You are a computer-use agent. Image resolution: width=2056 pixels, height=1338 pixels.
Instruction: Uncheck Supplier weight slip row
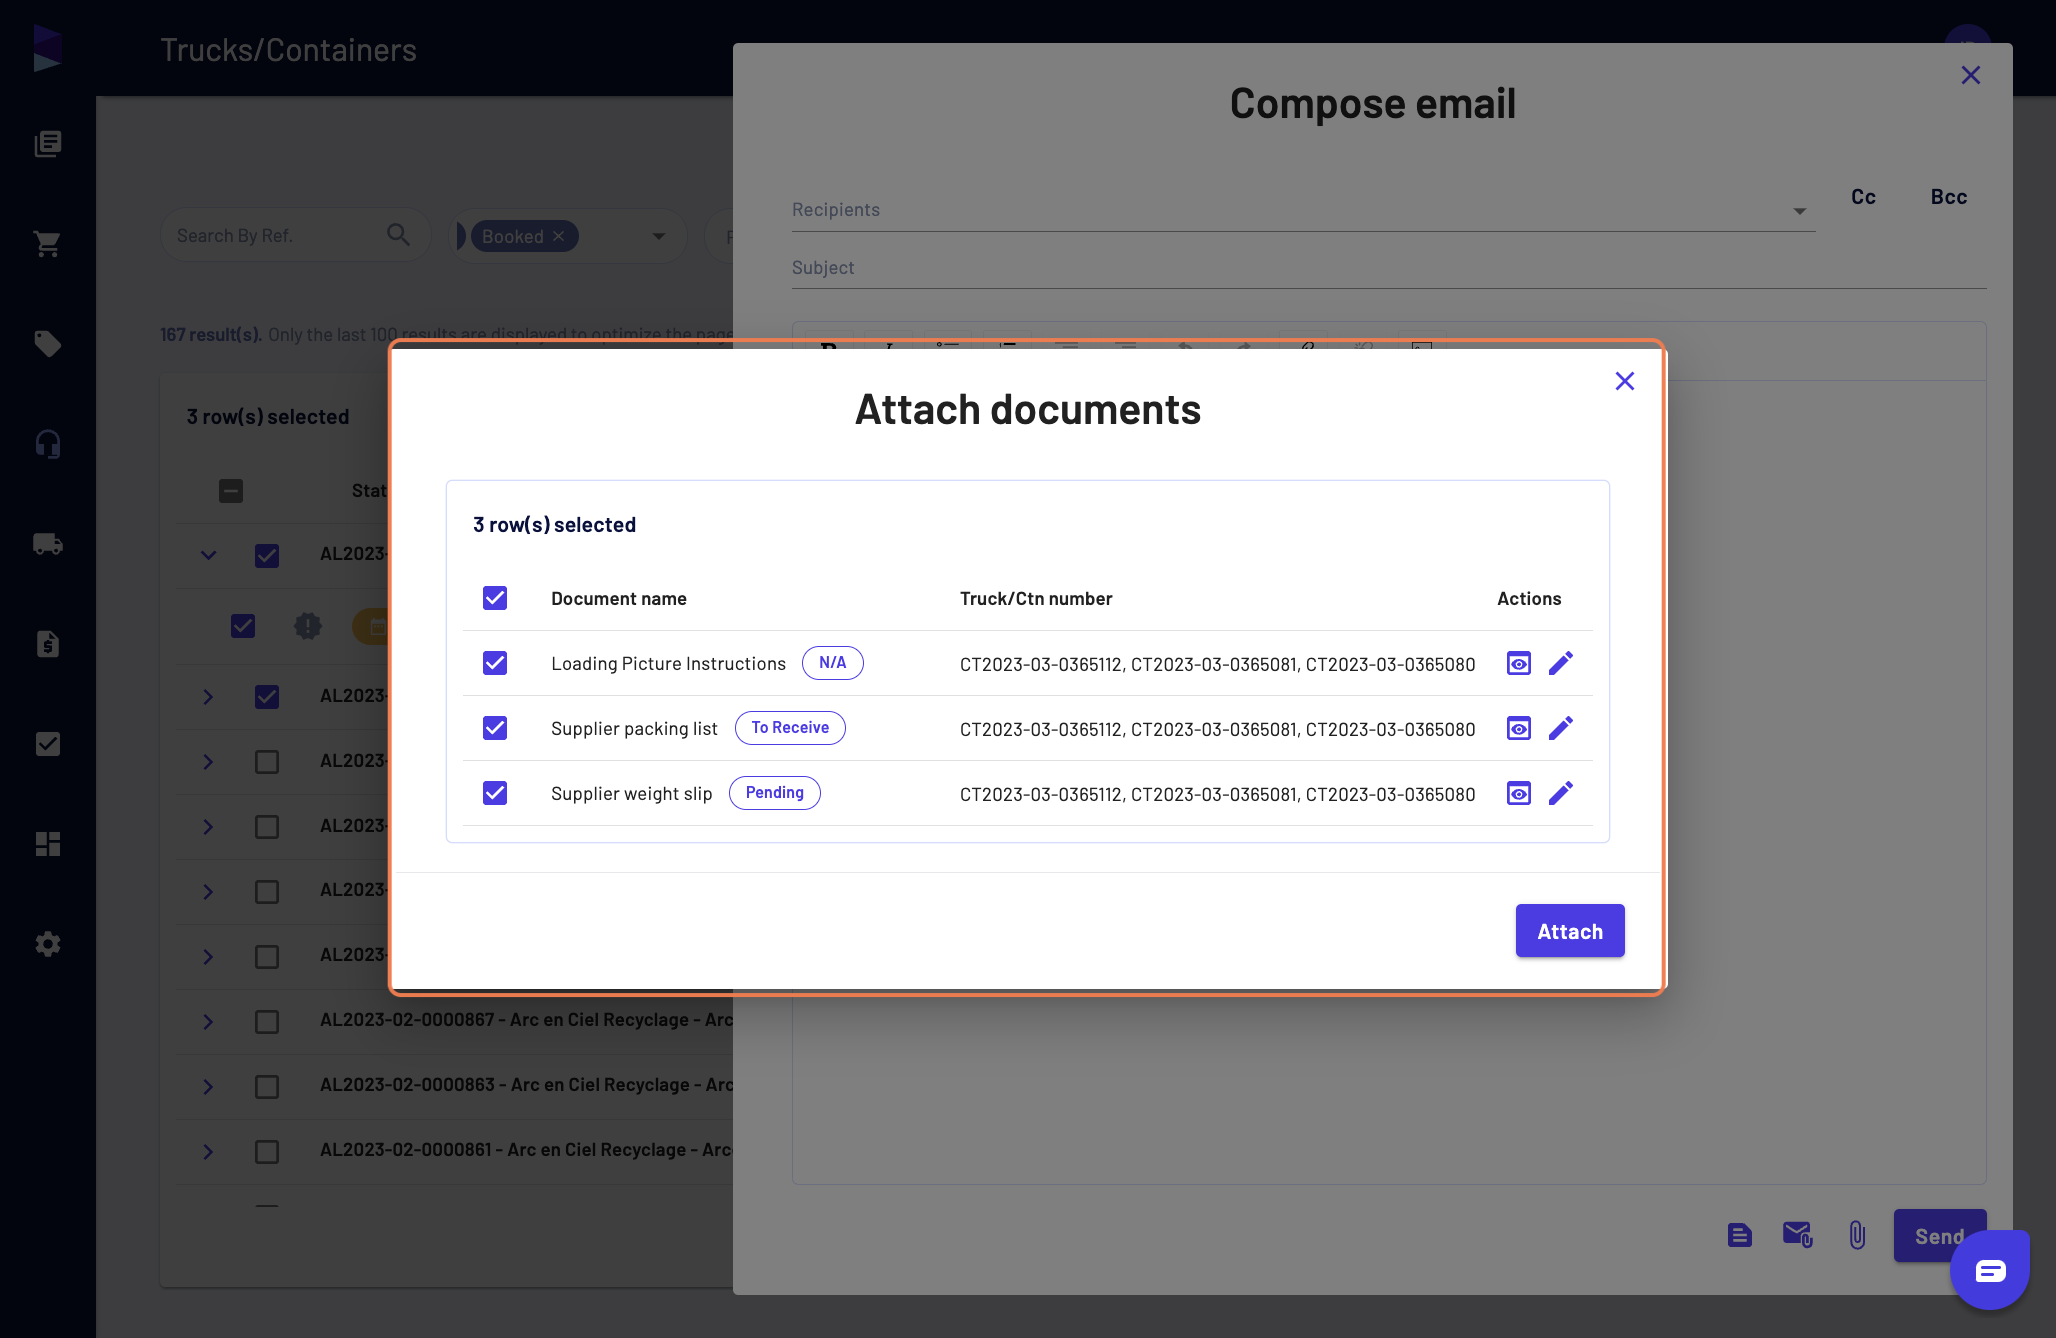coord(495,793)
